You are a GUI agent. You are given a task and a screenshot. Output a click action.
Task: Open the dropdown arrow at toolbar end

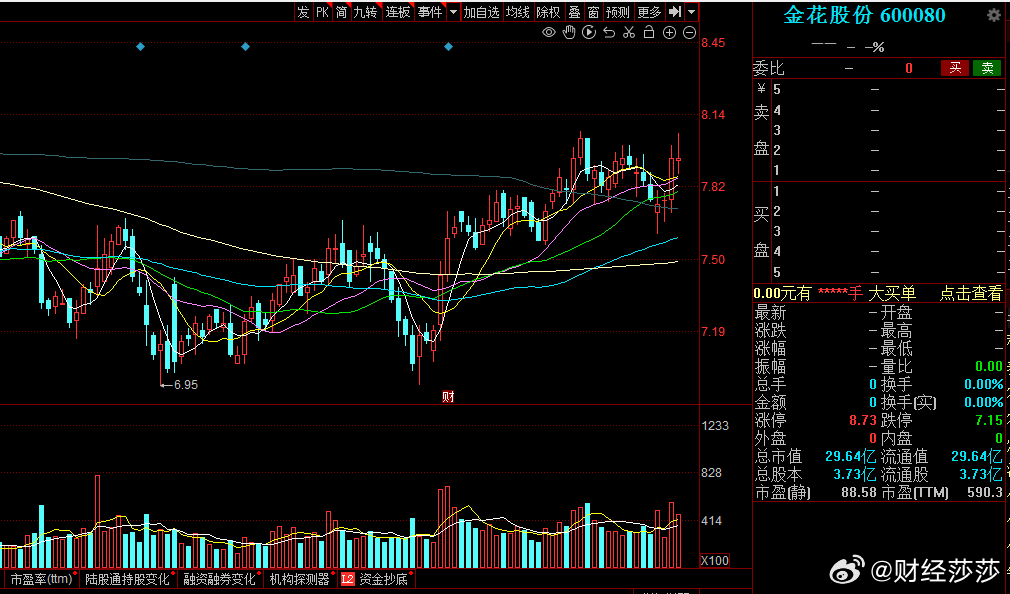pyautogui.click(x=692, y=12)
